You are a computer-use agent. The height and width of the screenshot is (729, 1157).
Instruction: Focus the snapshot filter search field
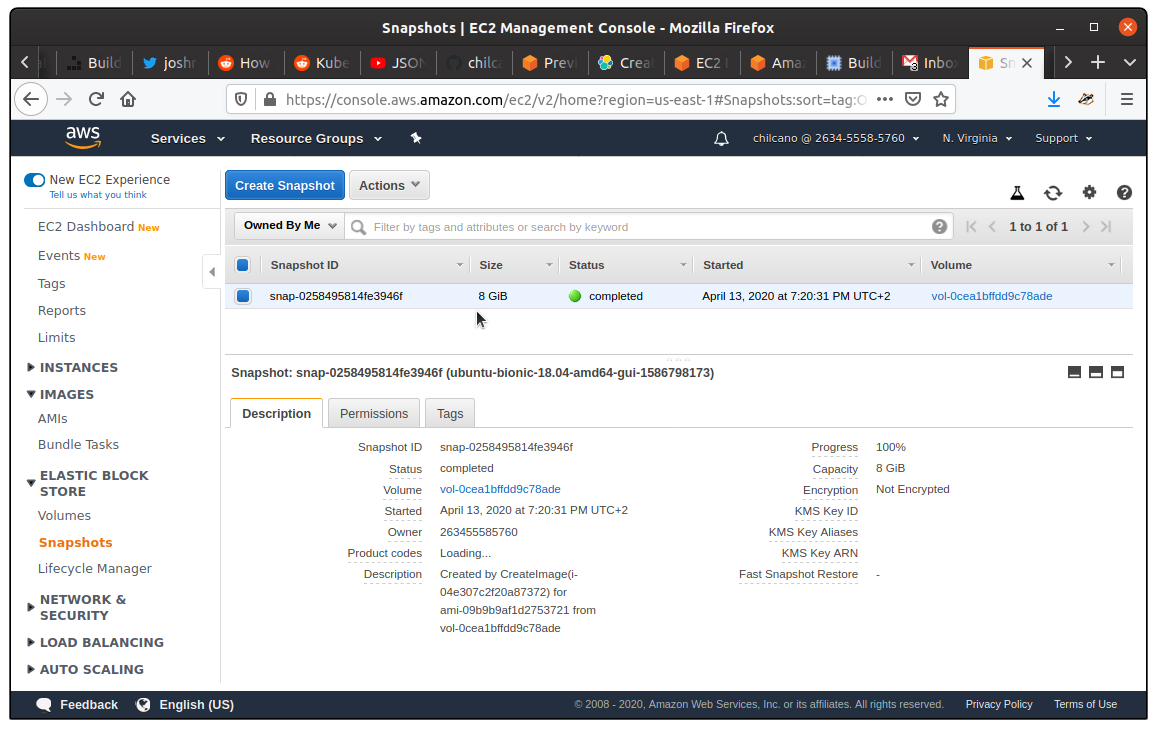pos(649,227)
